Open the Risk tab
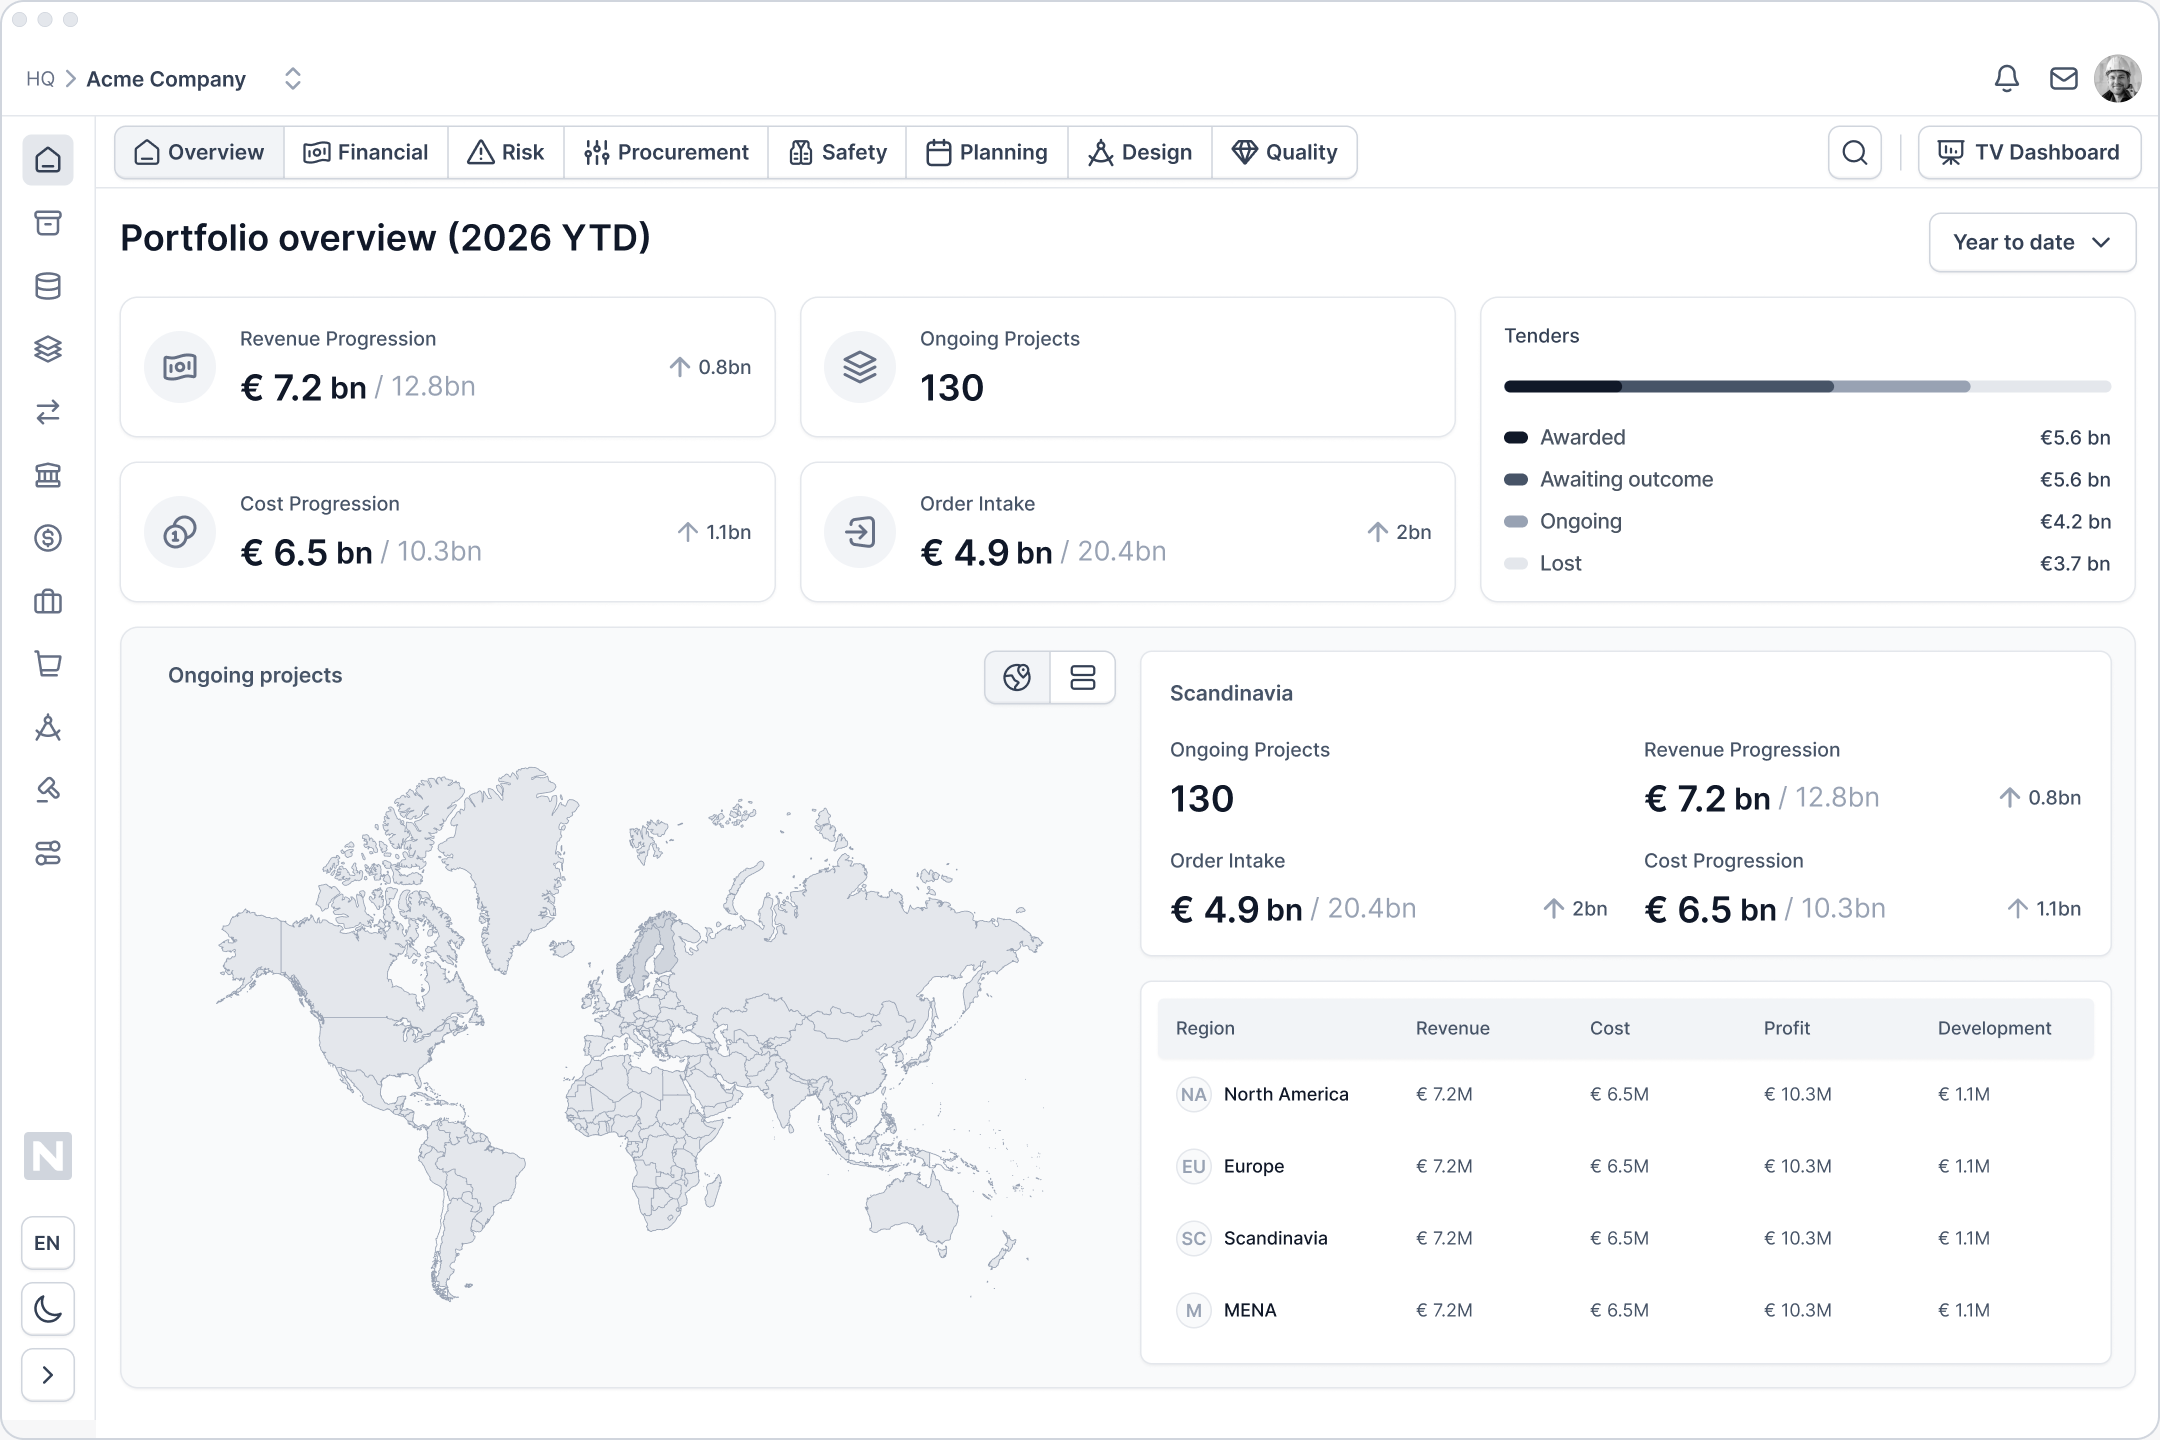 coord(506,152)
